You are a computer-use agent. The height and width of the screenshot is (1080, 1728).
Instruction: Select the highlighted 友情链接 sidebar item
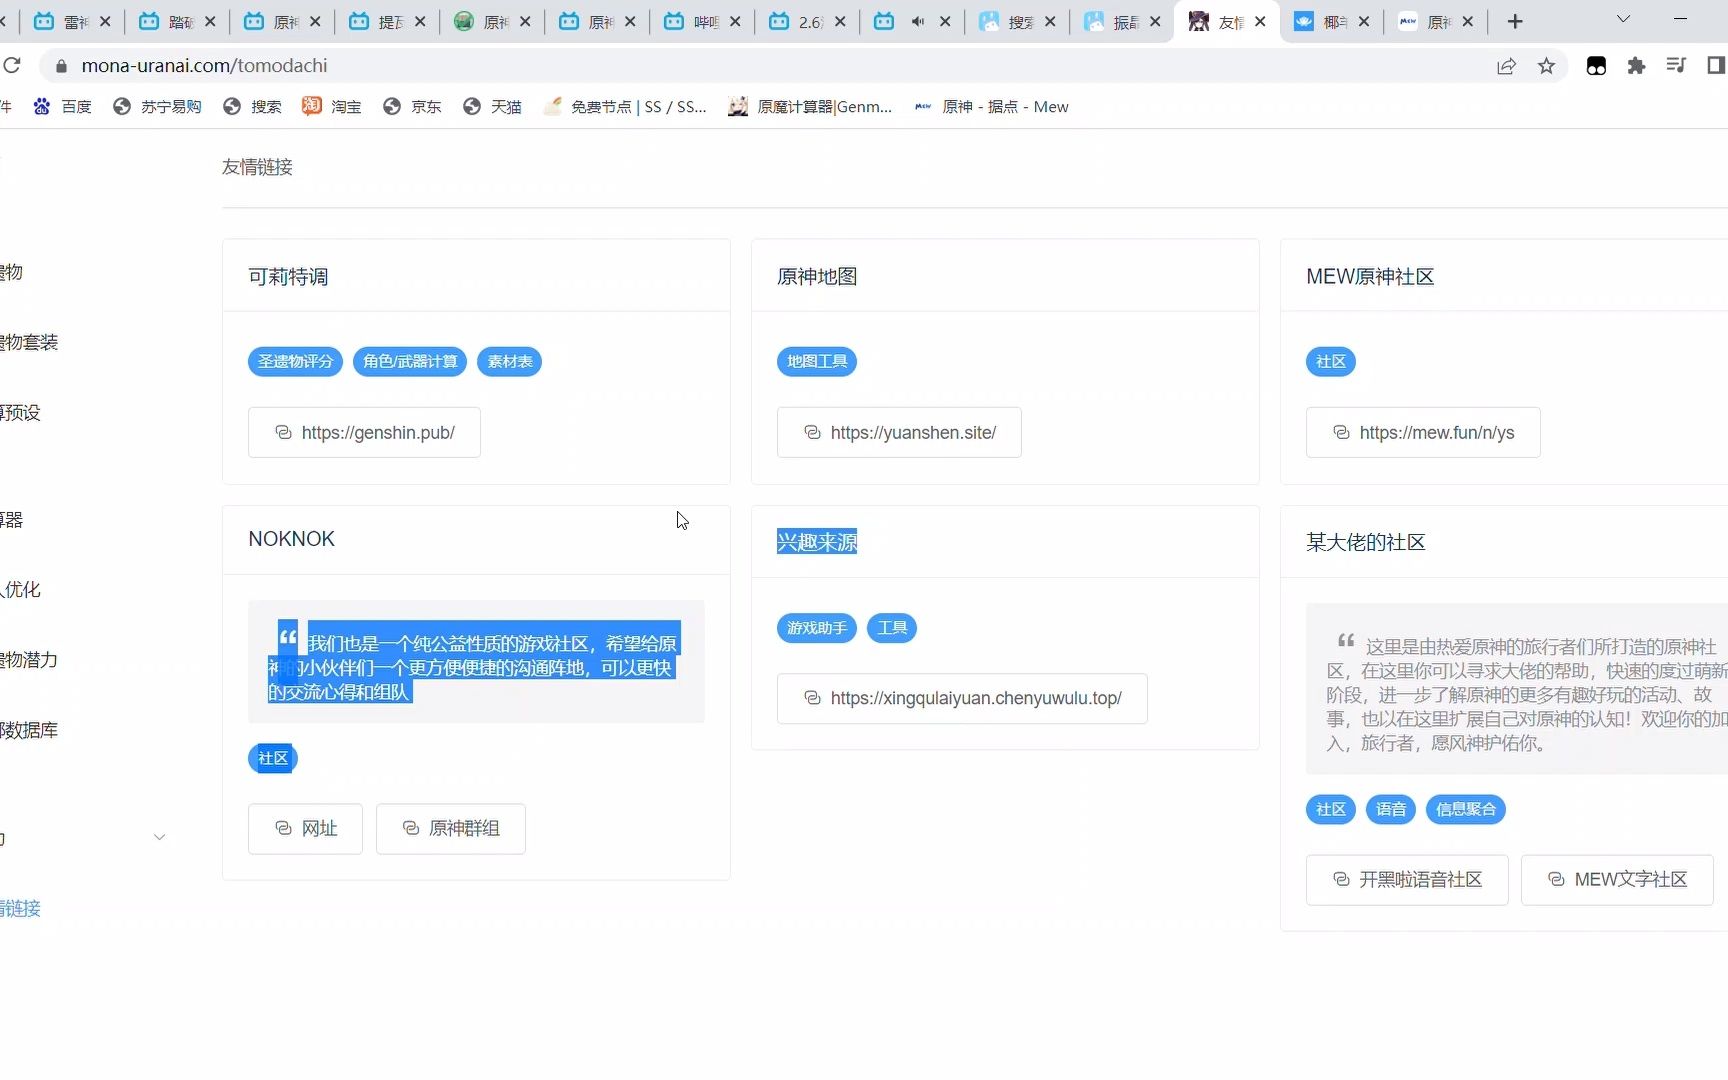tap(21, 908)
